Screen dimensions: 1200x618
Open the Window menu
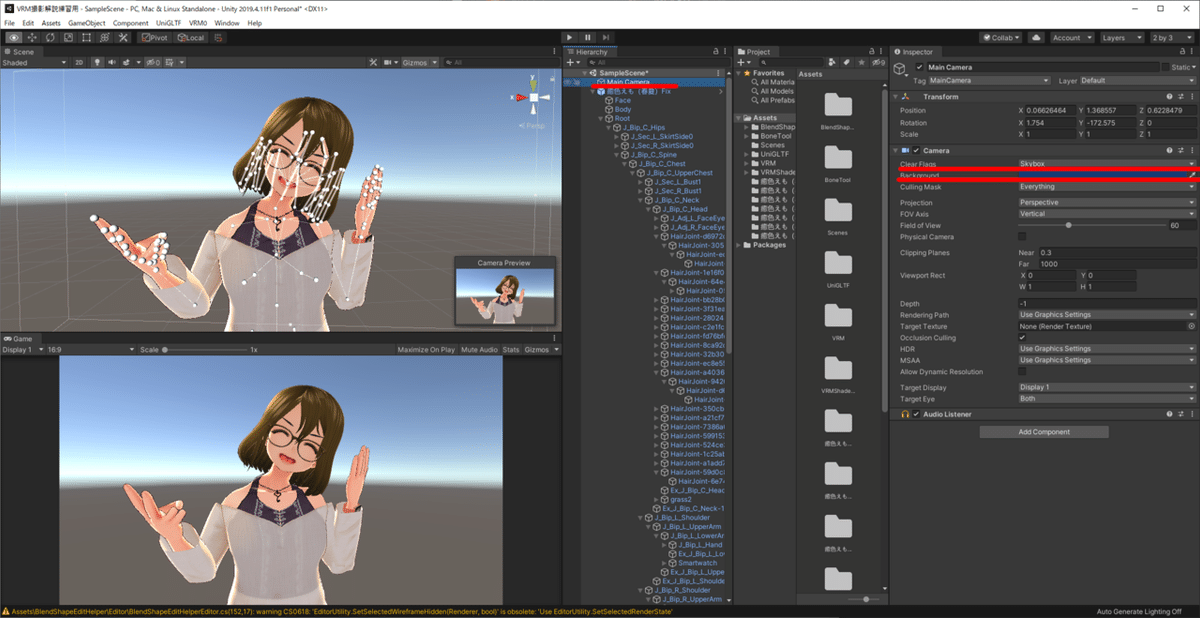[227, 22]
